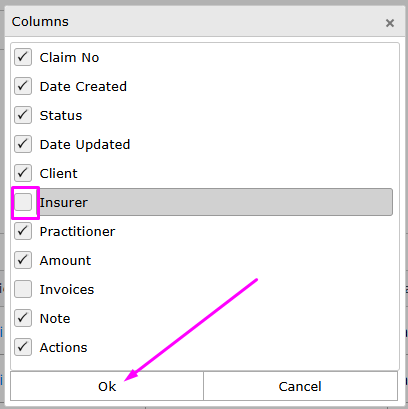Screen dimensions: 408x409
Task: Click the Cancel button
Action: tap(300, 386)
